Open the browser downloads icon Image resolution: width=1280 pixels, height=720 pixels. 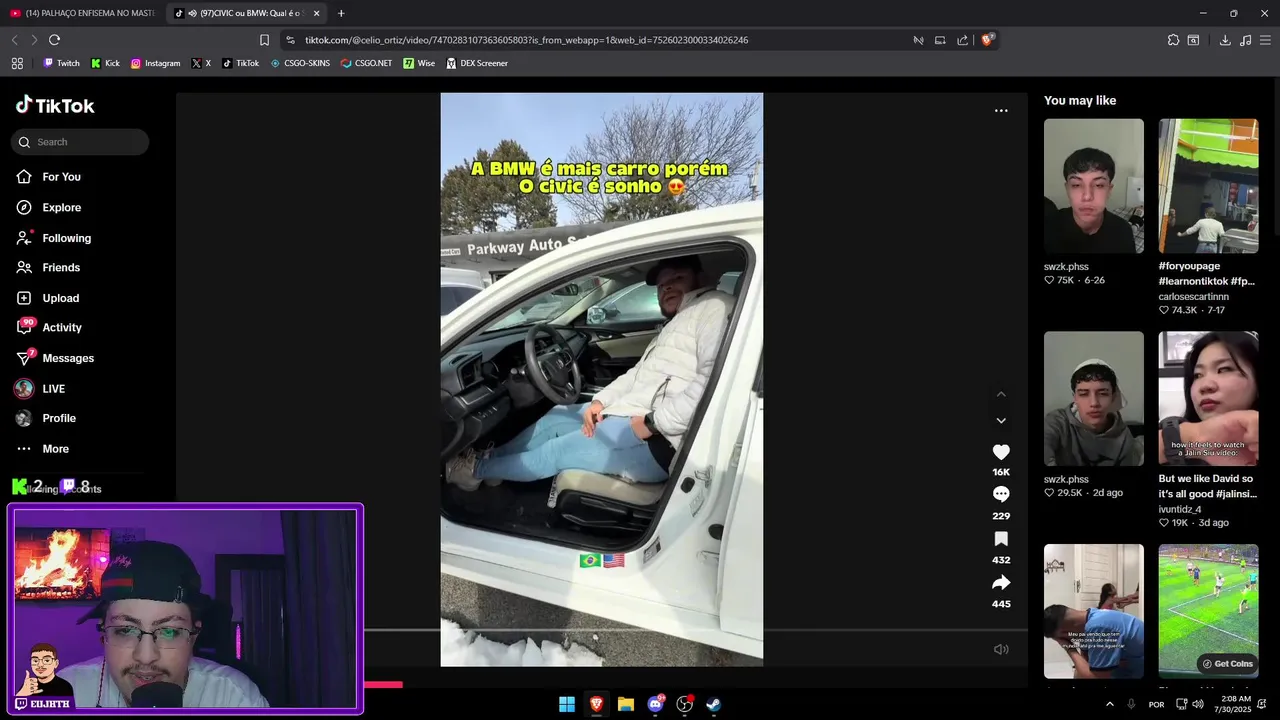point(1225,40)
